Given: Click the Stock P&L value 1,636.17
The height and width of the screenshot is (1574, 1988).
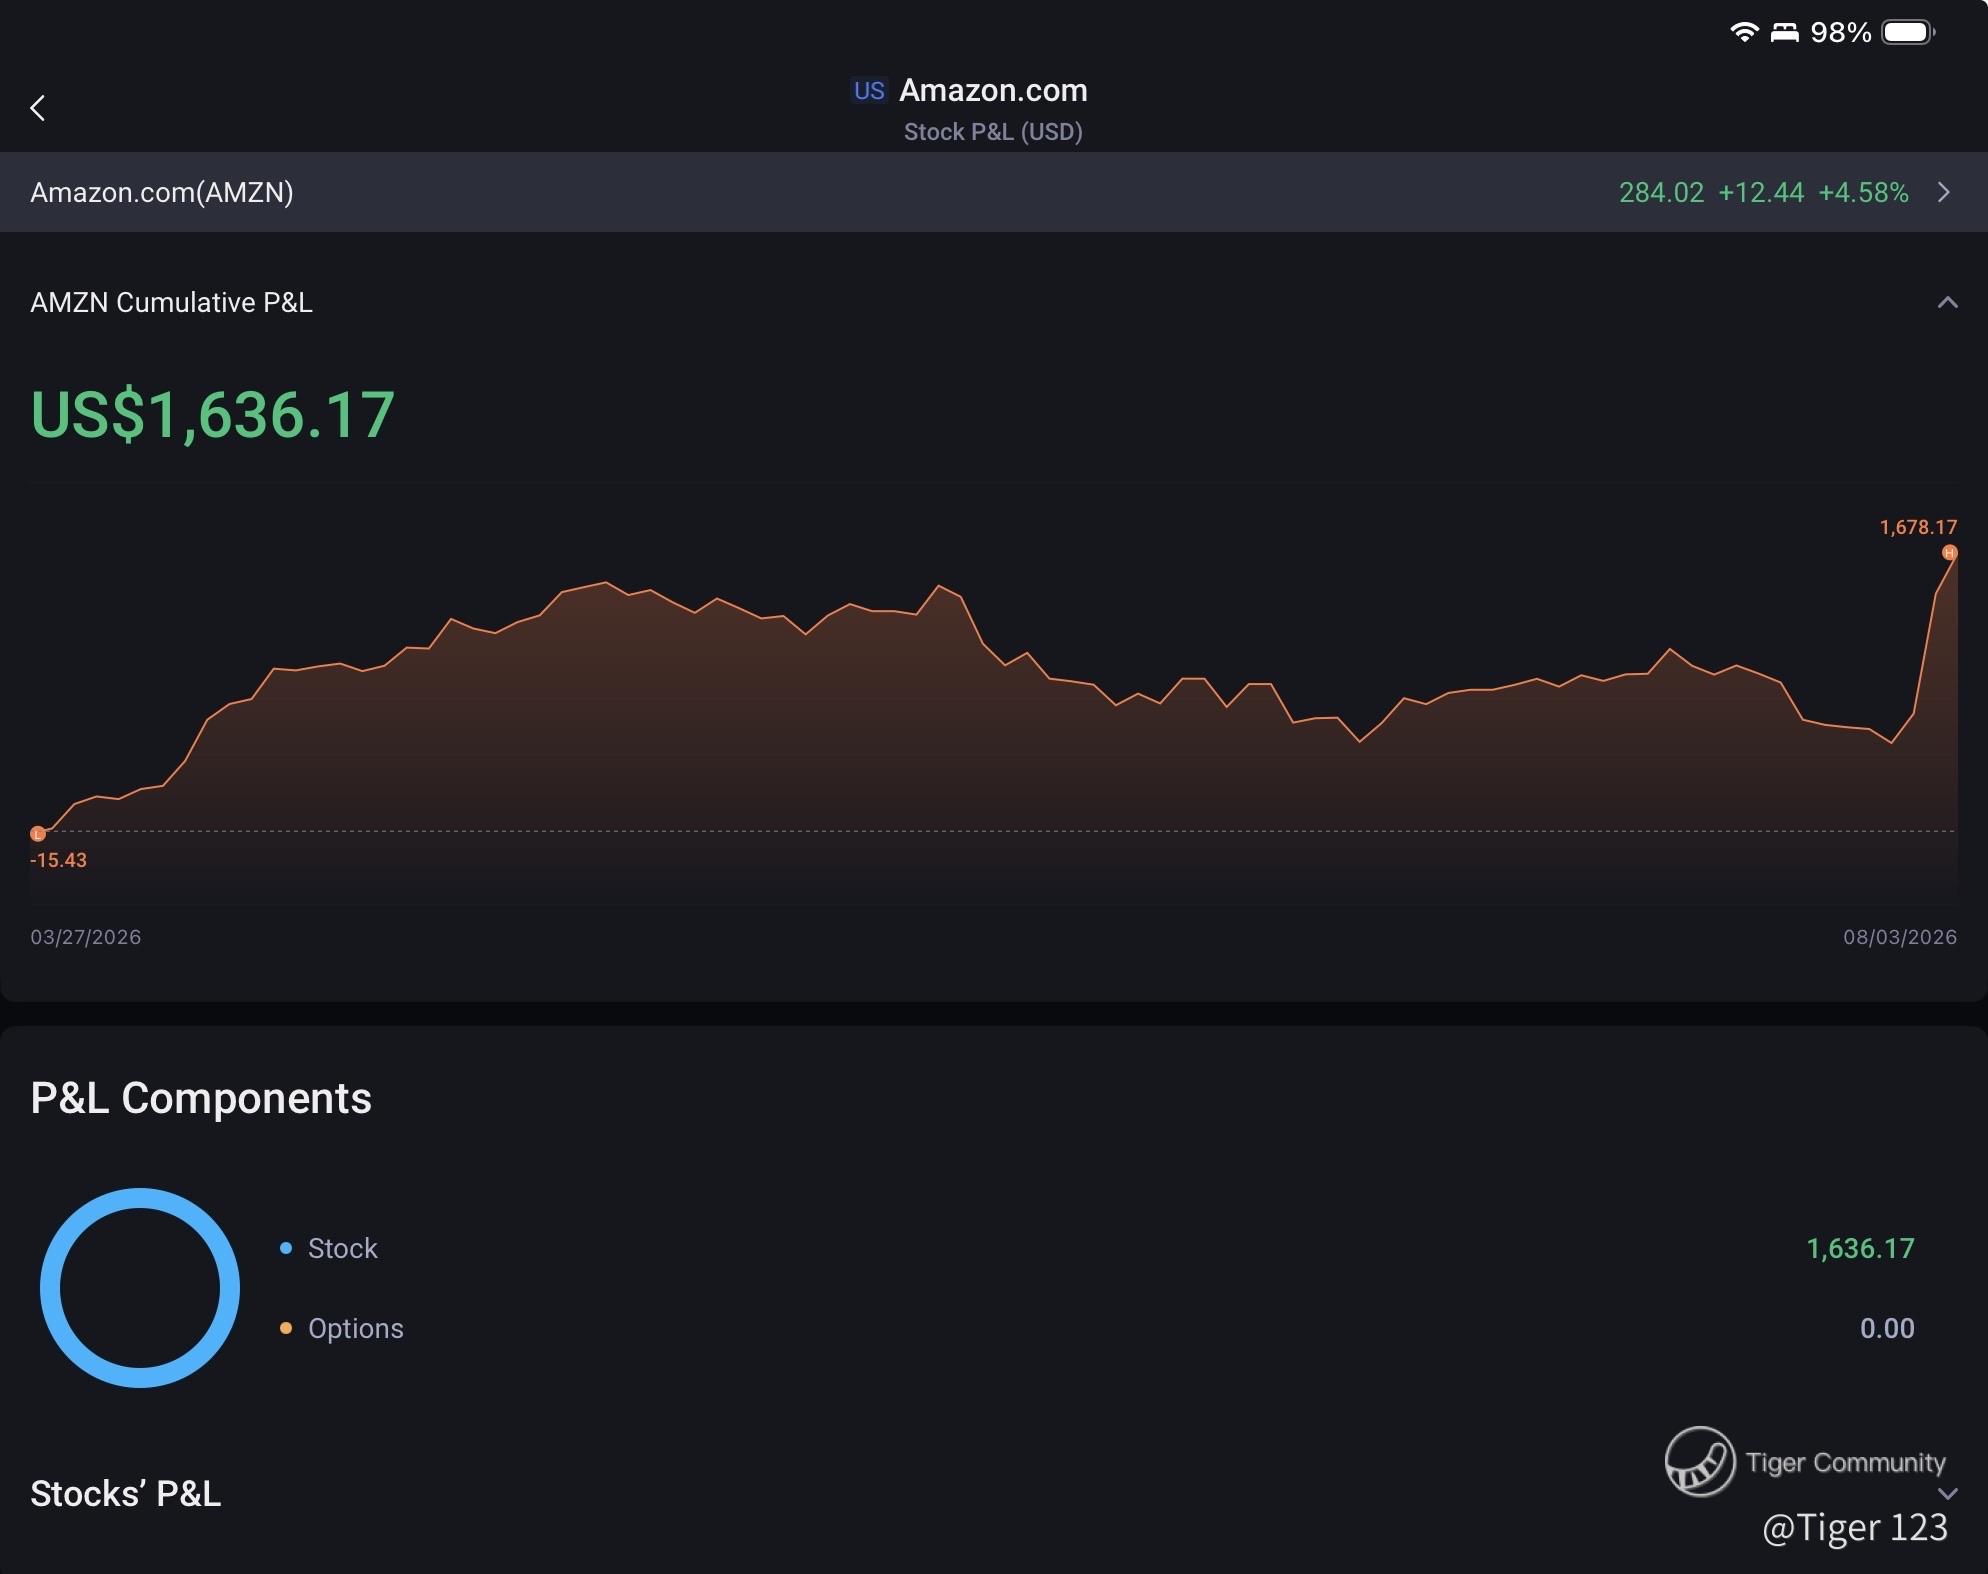Looking at the screenshot, I should coord(1860,1248).
